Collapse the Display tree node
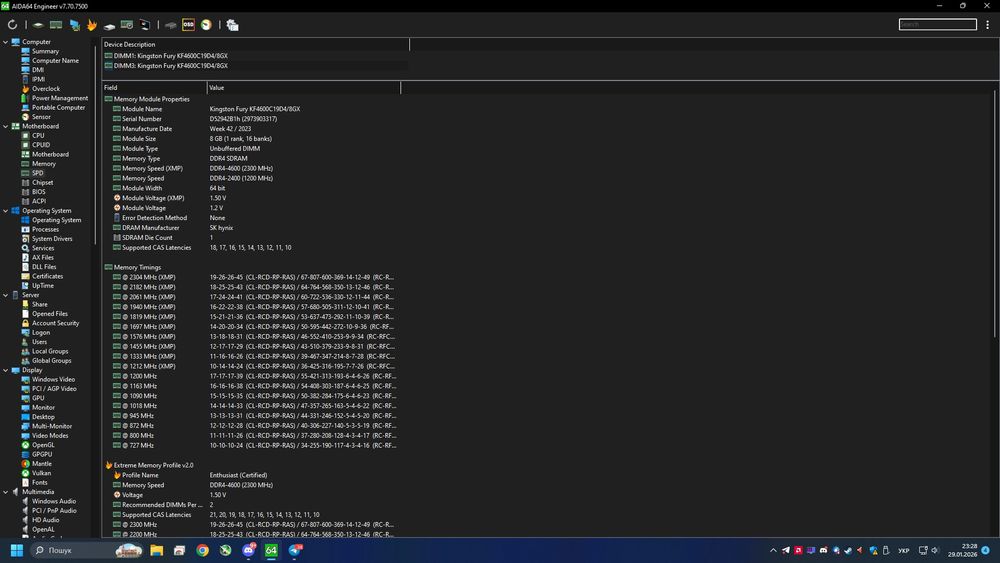The height and width of the screenshot is (563, 1000). coord(5,370)
